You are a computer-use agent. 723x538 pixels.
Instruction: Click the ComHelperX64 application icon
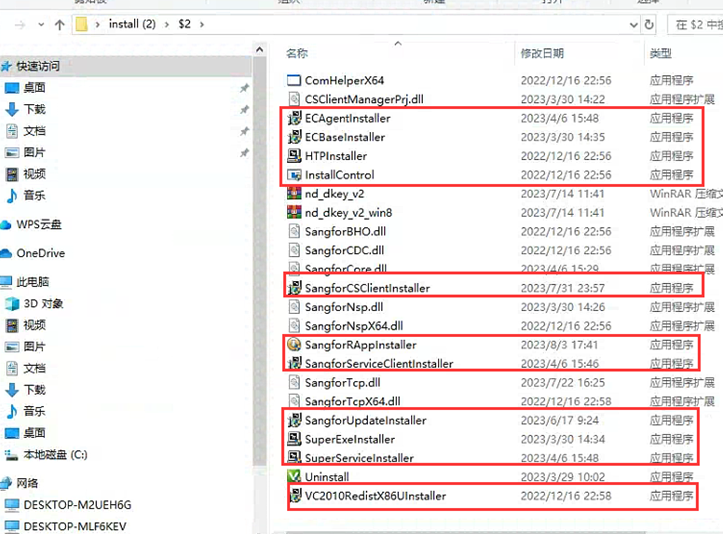[294, 80]
